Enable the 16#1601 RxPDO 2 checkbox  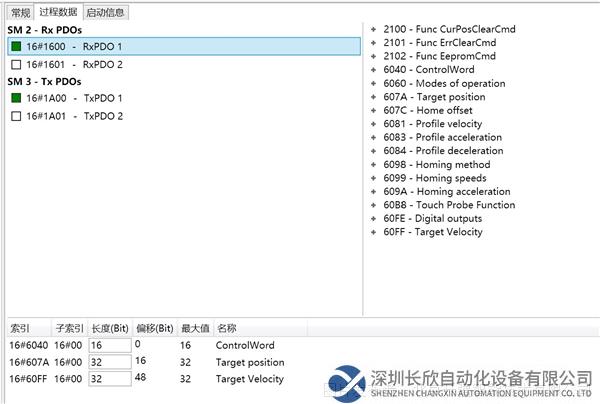coord(16,65)
